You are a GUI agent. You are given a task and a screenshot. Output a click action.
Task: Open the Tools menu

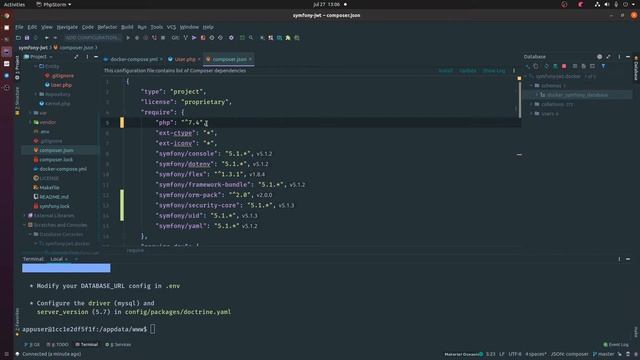click(156, 27)
